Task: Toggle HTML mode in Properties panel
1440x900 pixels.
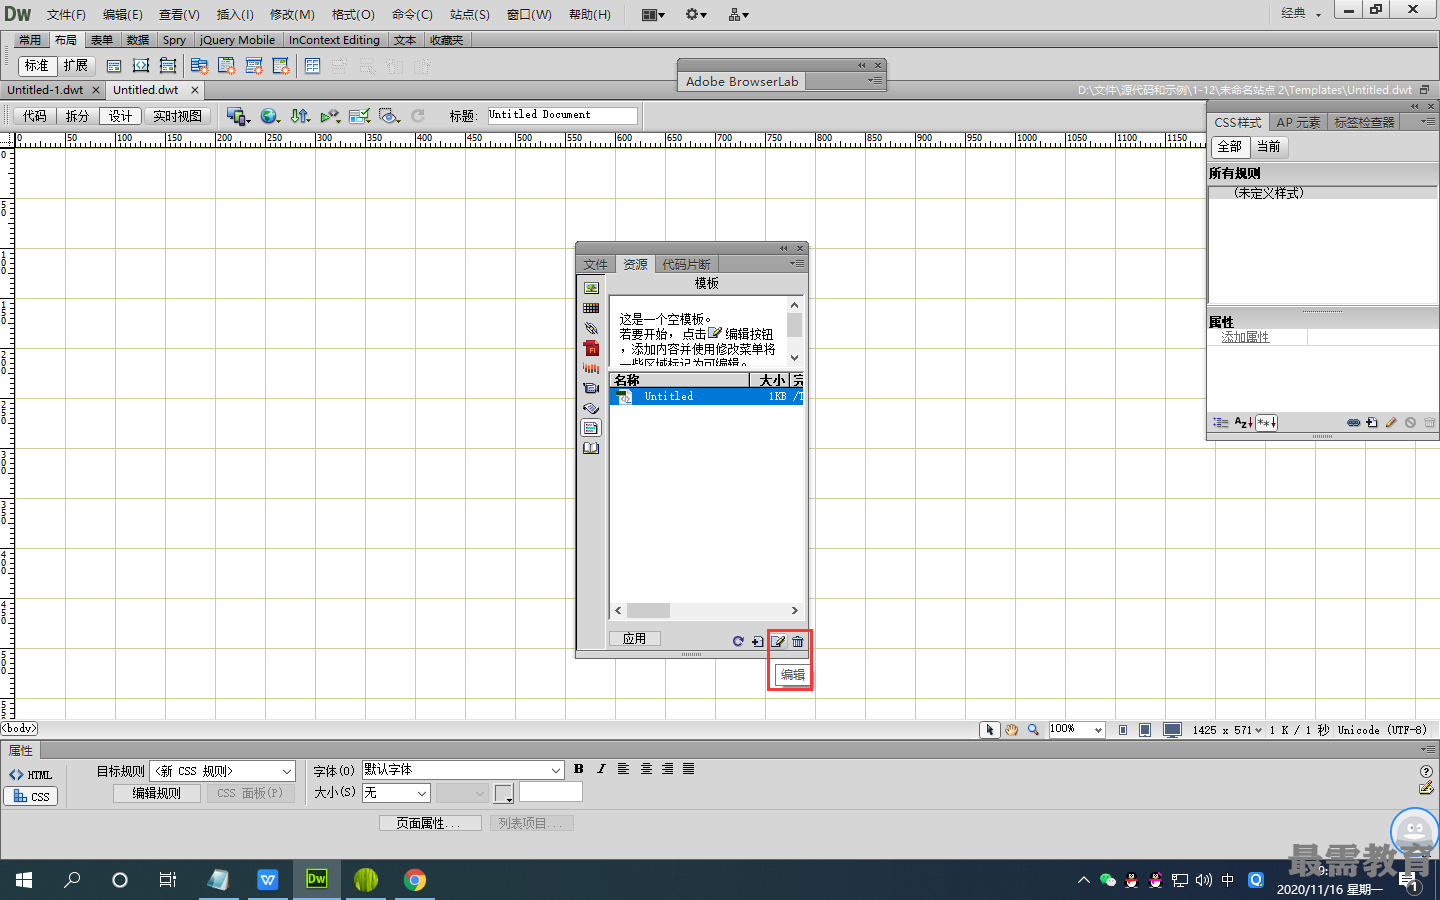Action: (x=31, y=775)
